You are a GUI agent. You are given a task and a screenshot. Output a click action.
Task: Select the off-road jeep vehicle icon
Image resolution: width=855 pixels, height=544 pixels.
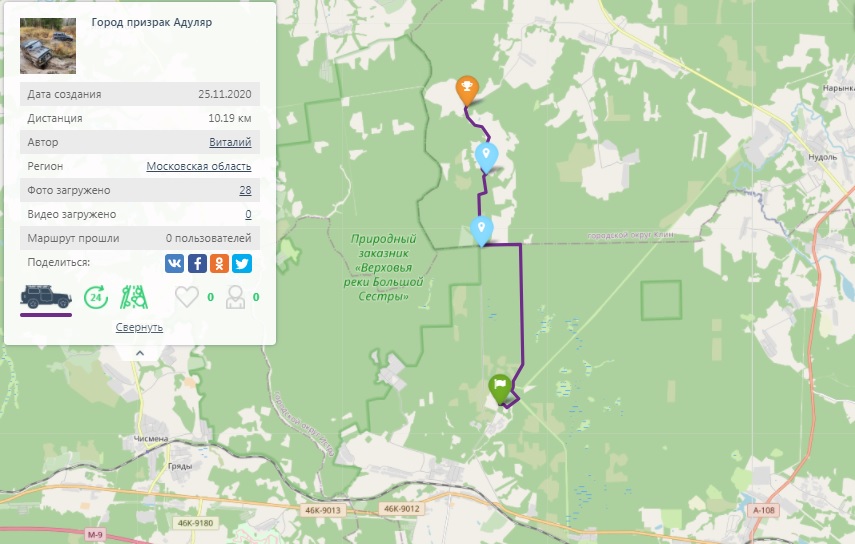coord(46,297)
